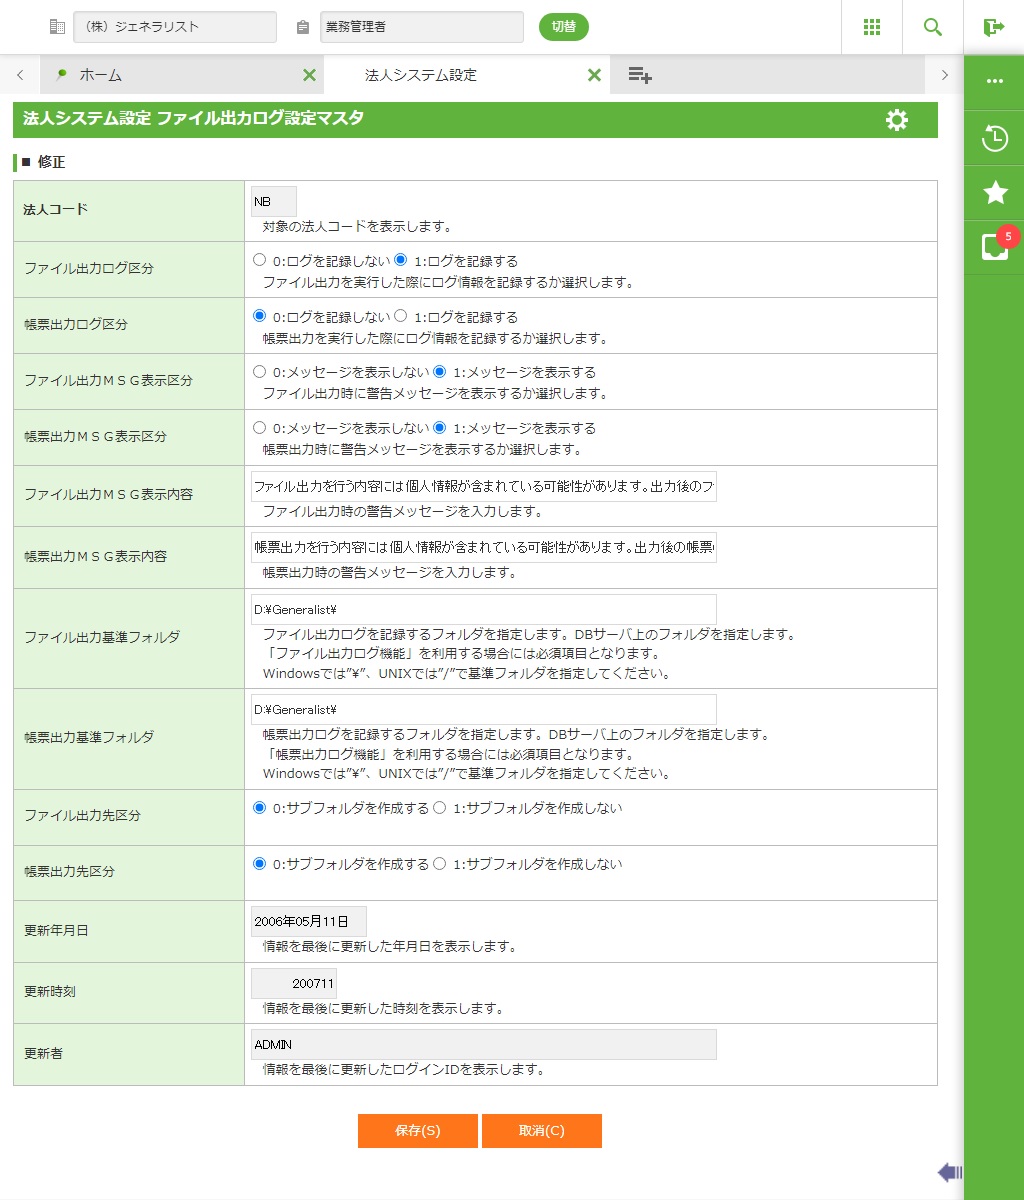Image resolution: width=1024 pixels, height=1200 pixels.
Task: Switch to the ホーム tab
Action: 100,75
